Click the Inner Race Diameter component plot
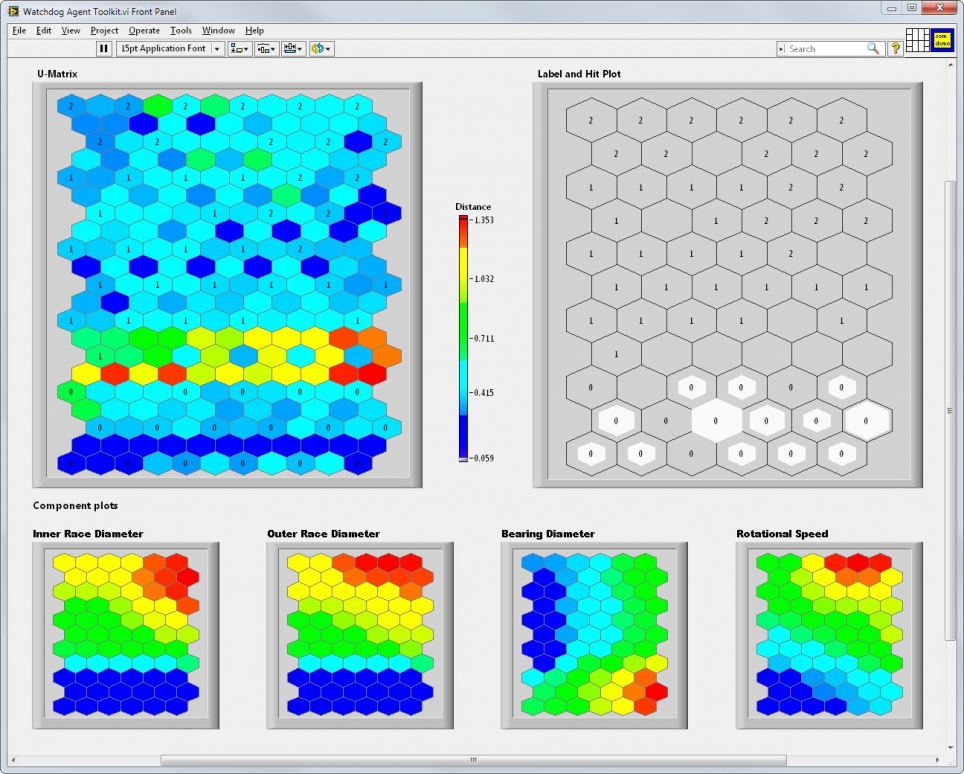The image size is (964, 774). 124,635
